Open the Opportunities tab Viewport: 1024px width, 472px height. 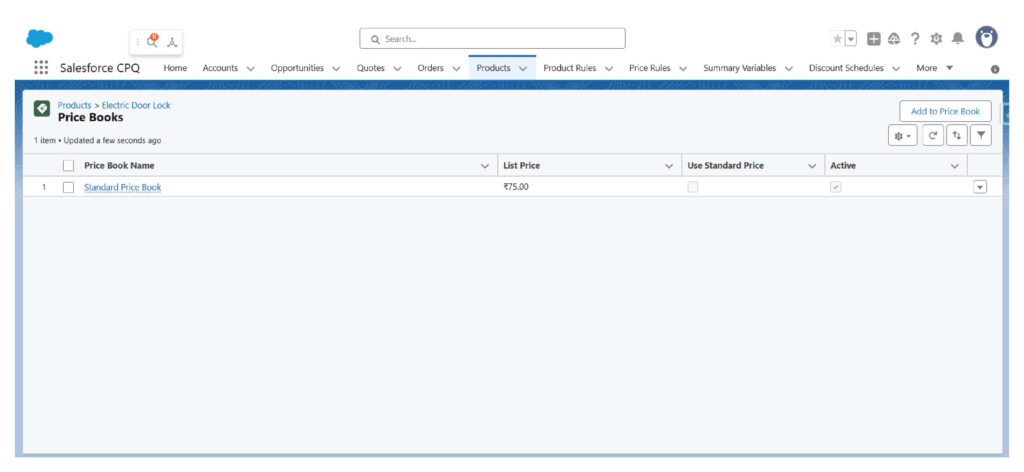click(297, 68)
